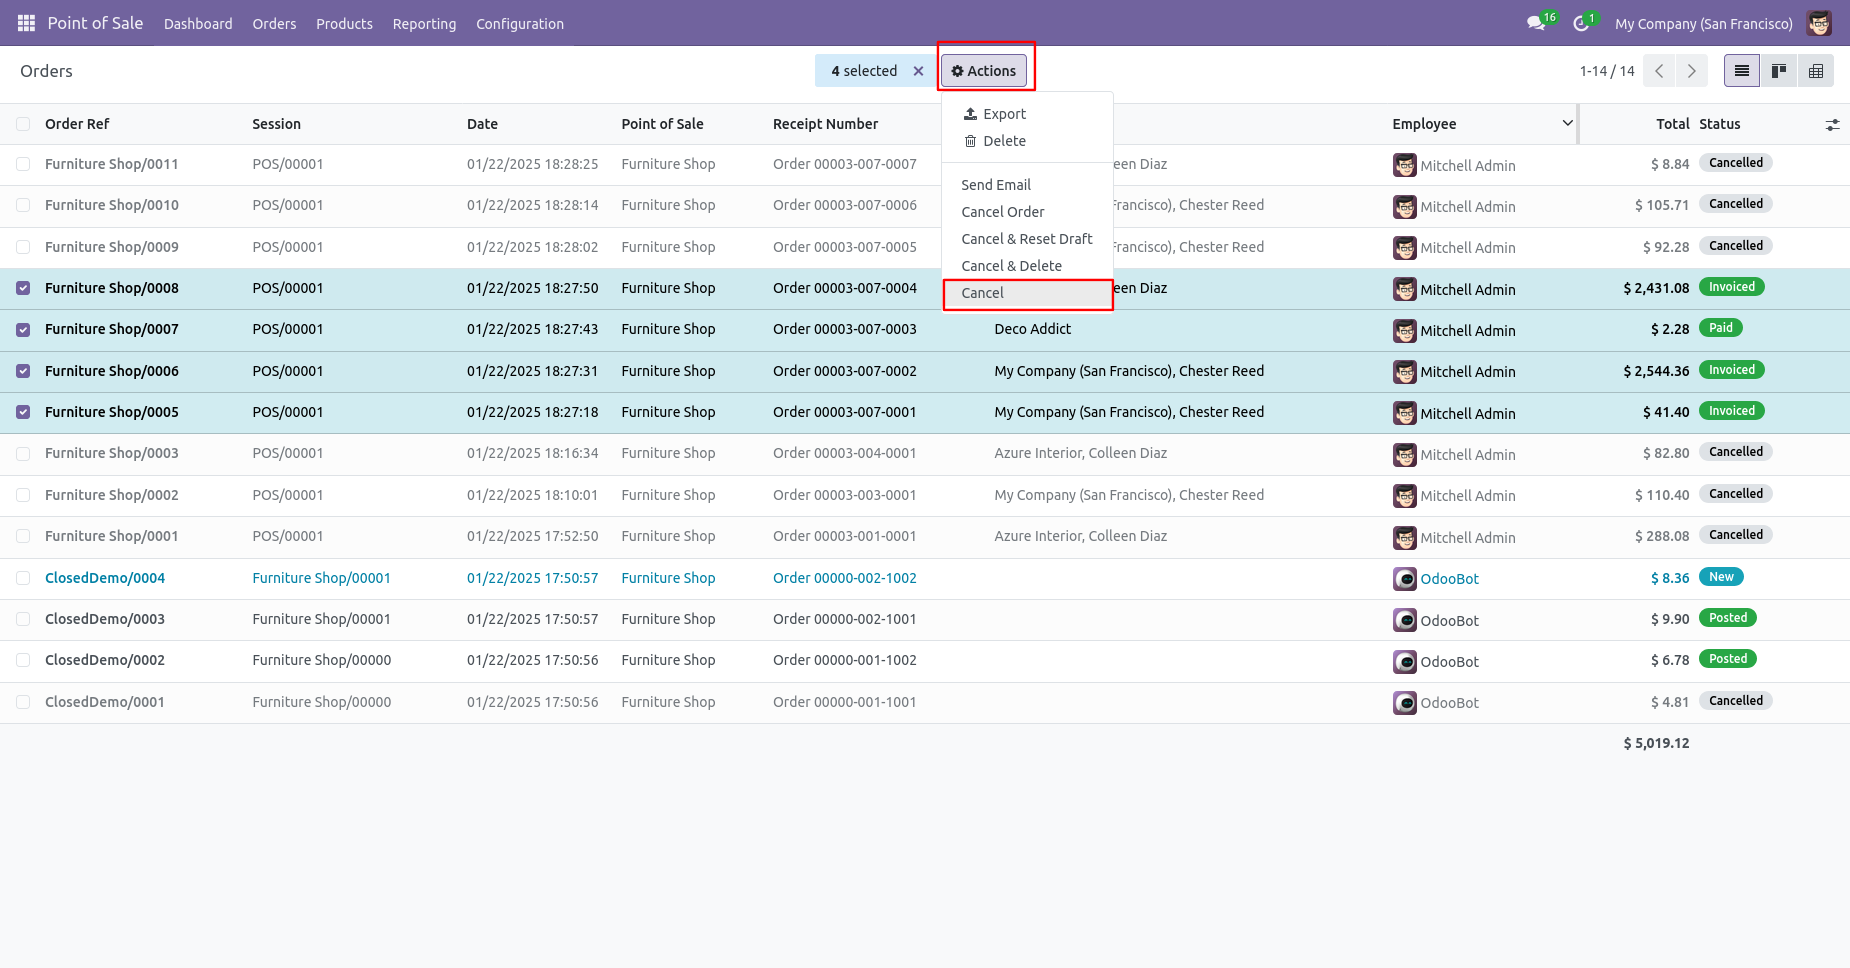Click Deco Addict customer cell
Viewport: 1850px width, 968px height.
tap(1032, 329)
